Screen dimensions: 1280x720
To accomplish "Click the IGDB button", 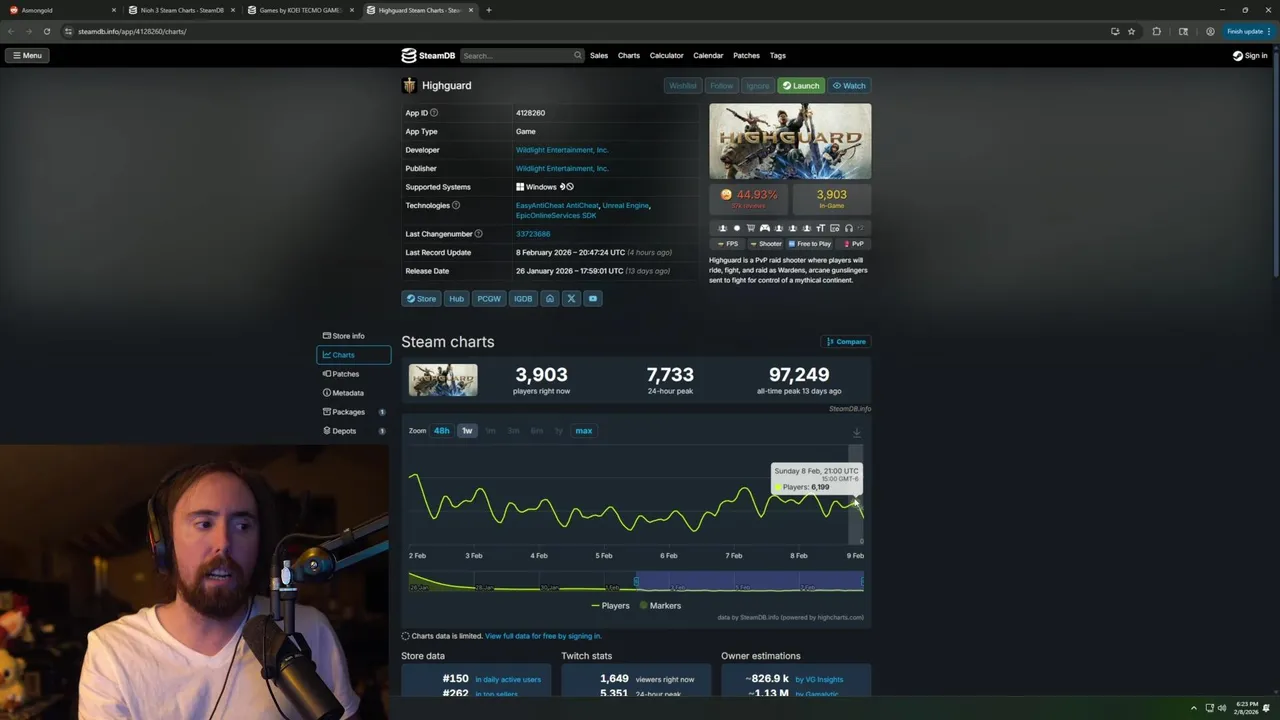I will 523,299.
